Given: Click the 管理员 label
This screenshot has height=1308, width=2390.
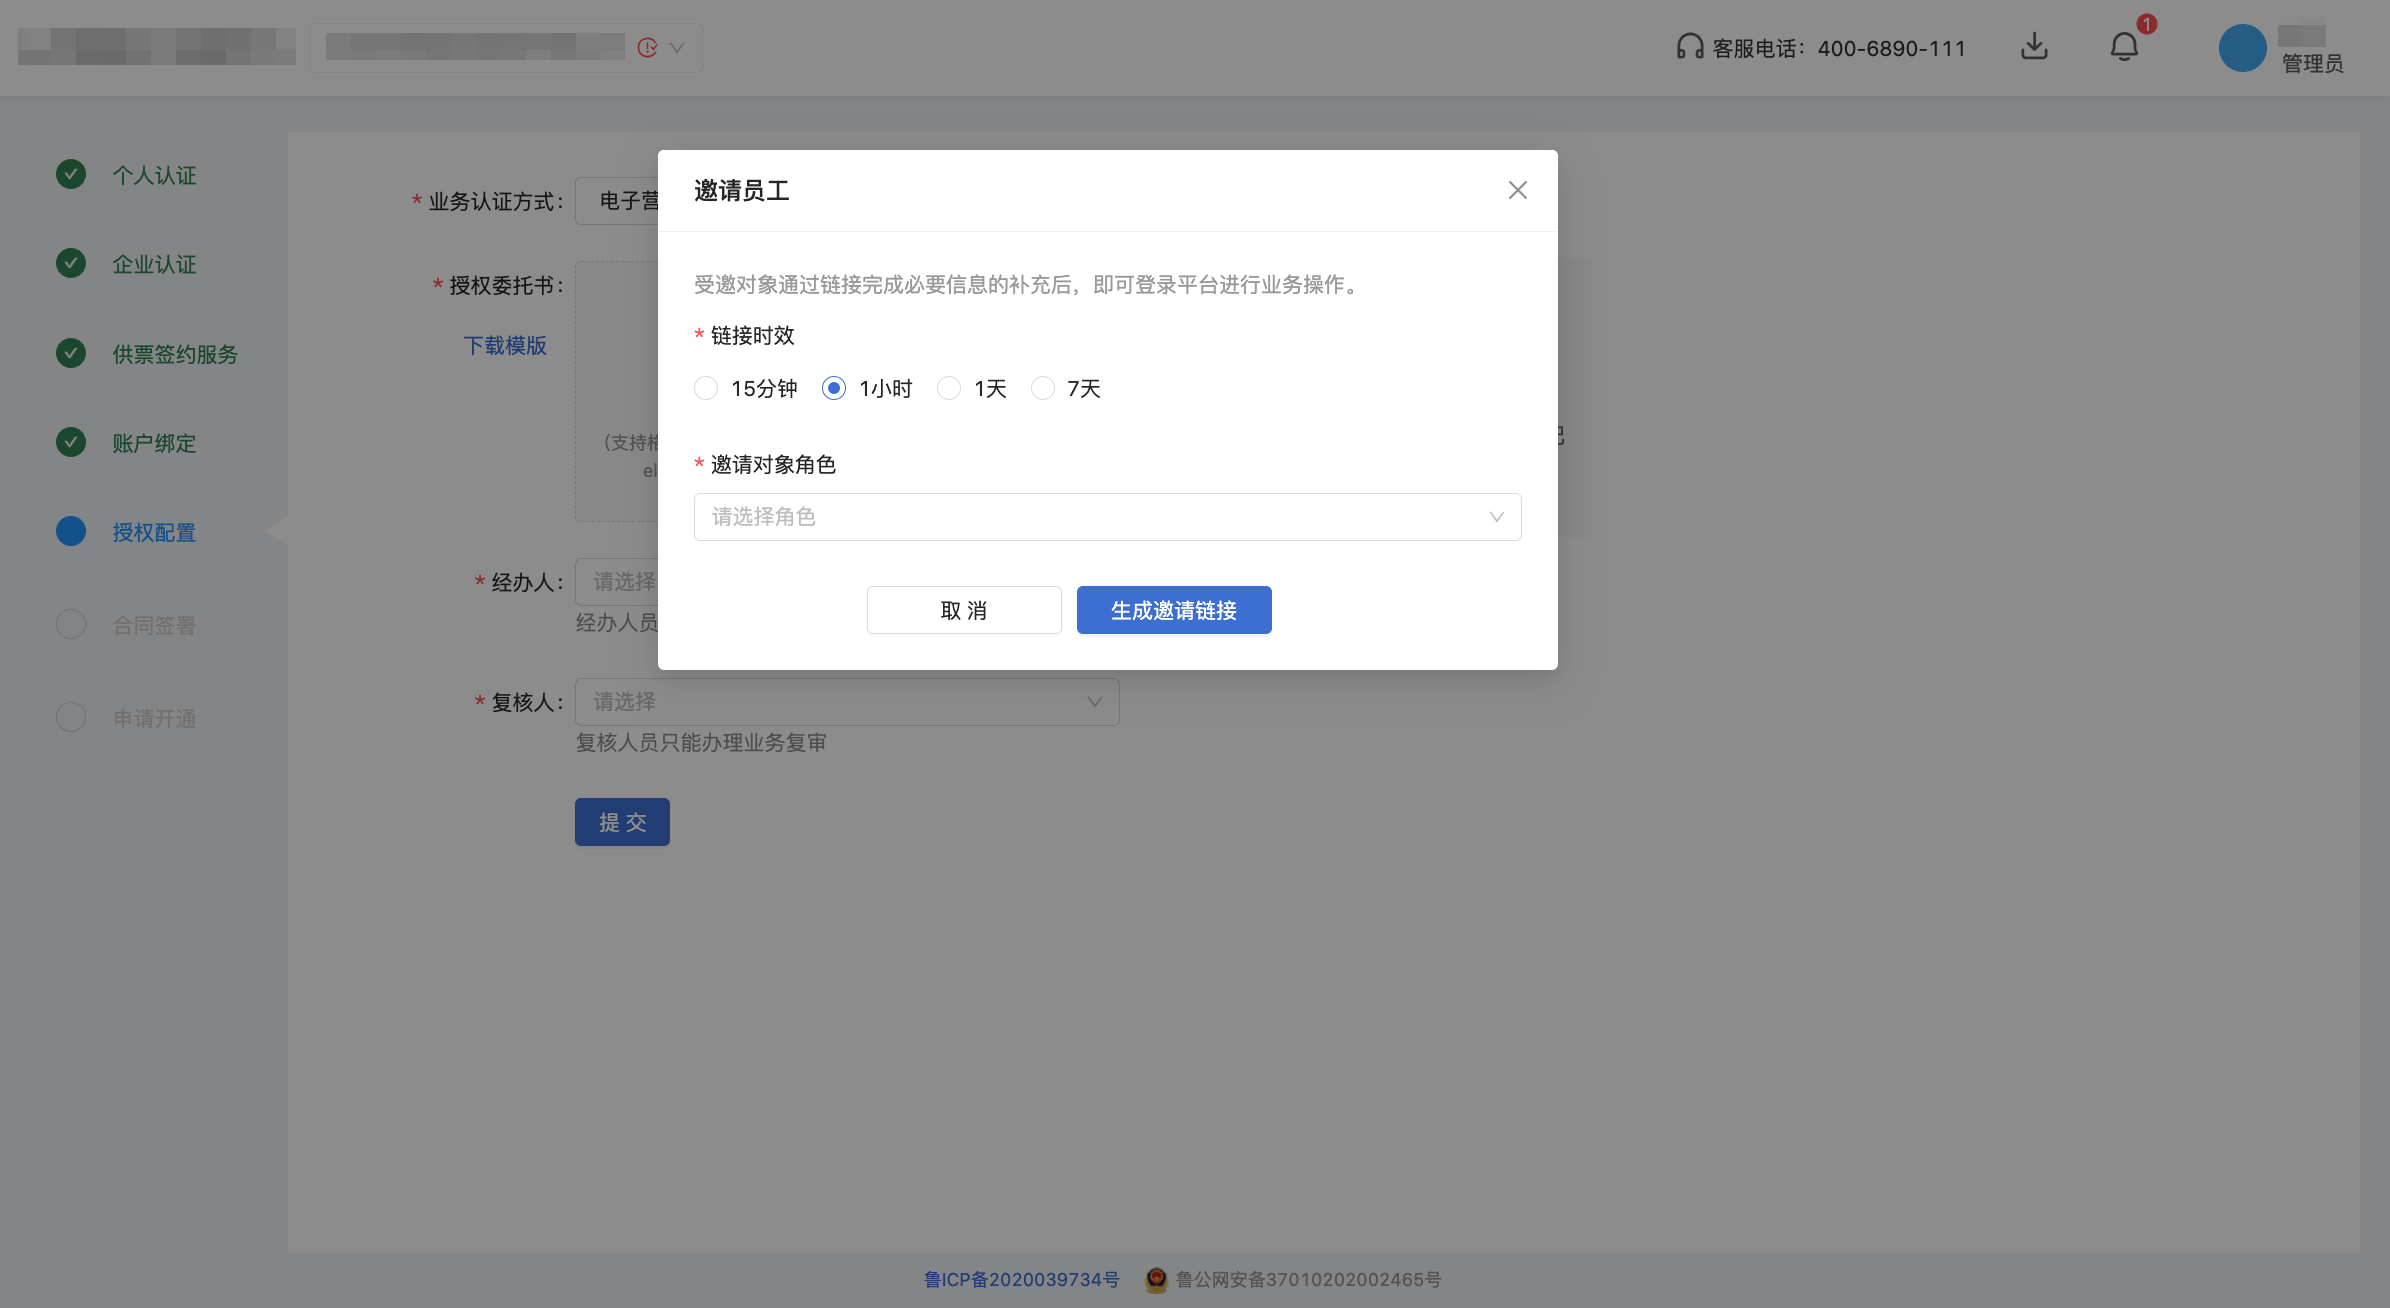Looking at the screenshot, I should click(x=2312, y=64).
